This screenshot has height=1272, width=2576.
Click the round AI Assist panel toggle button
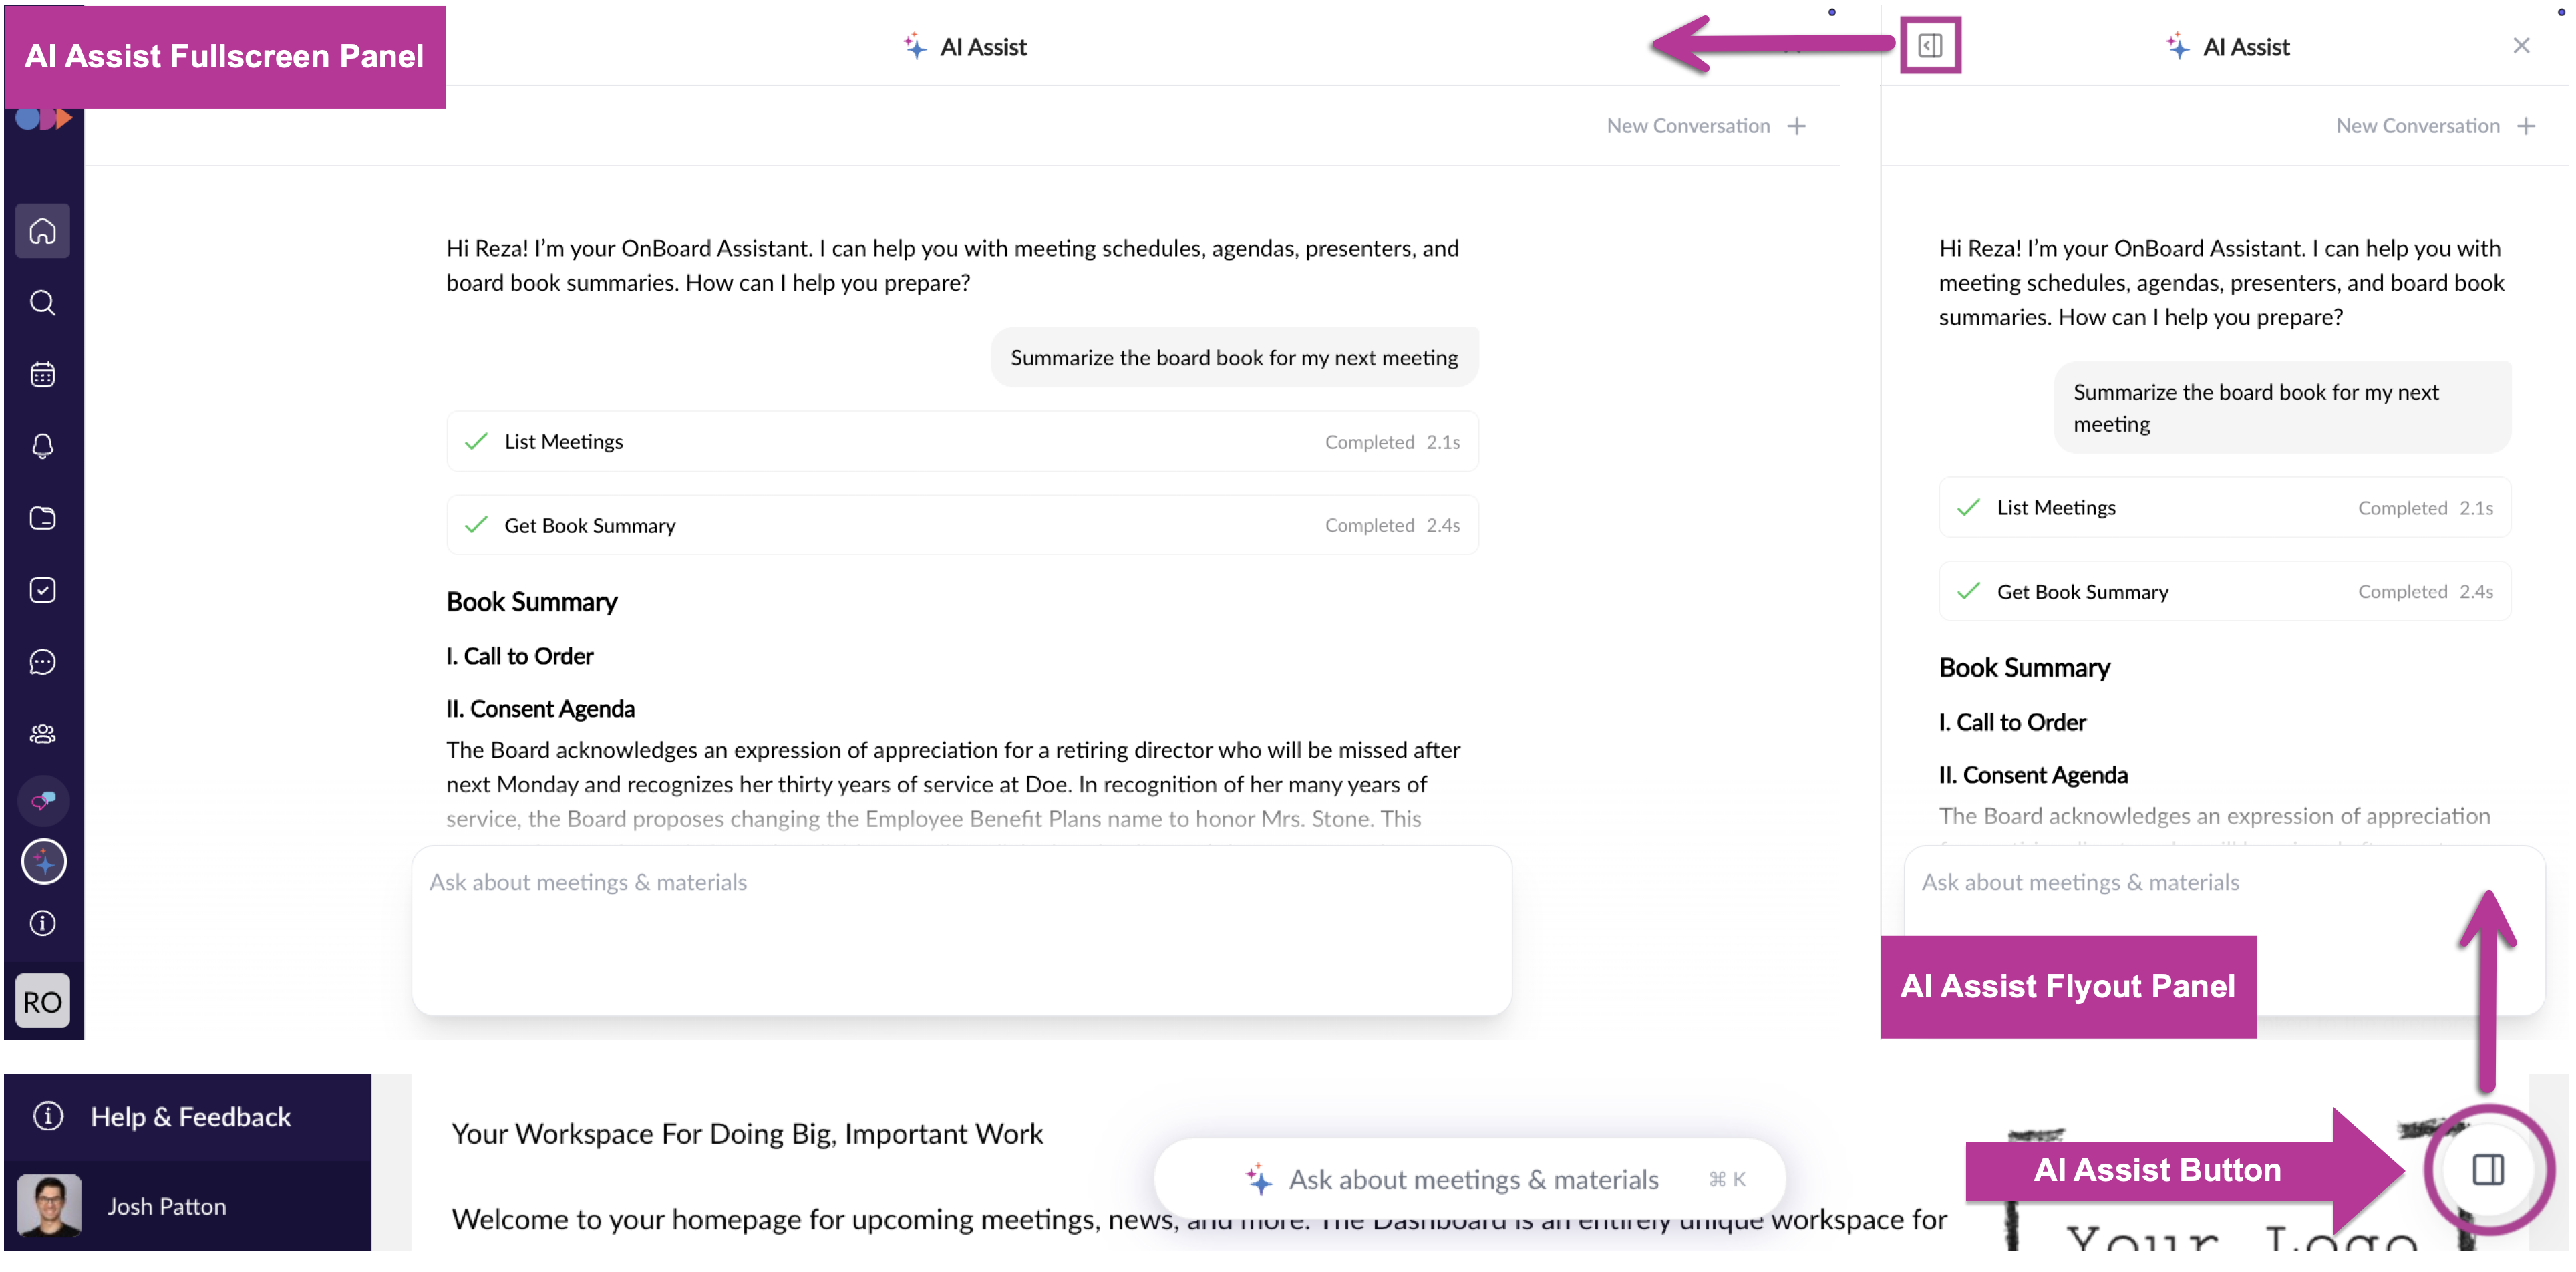(x=2489, y=1169)
